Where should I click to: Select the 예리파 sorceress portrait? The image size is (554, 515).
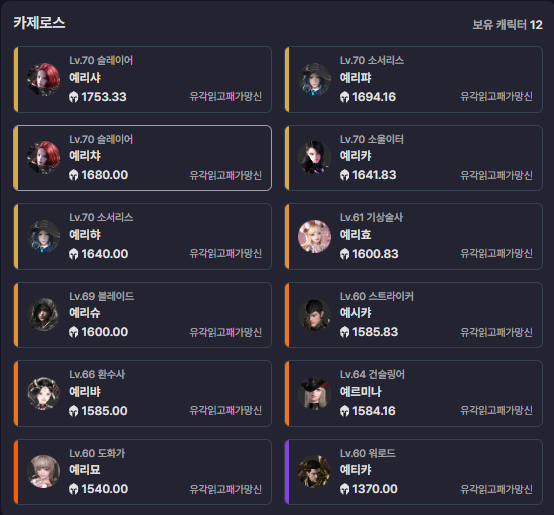(x=314, y=79)
